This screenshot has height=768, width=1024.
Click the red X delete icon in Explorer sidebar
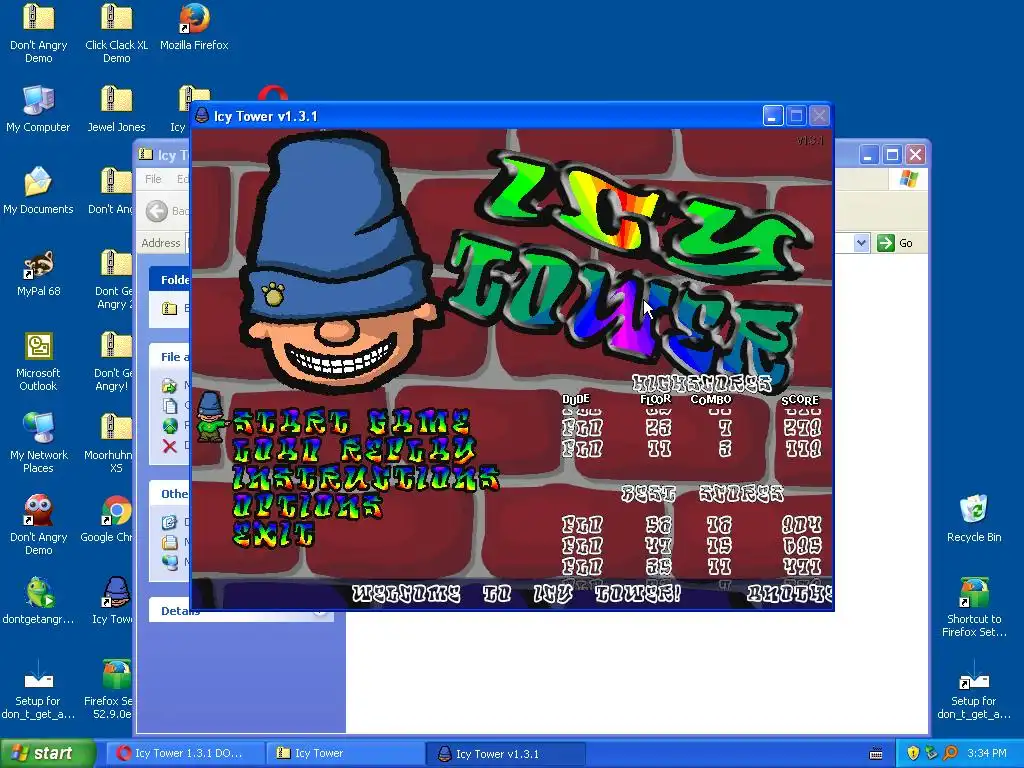[170, 446]
